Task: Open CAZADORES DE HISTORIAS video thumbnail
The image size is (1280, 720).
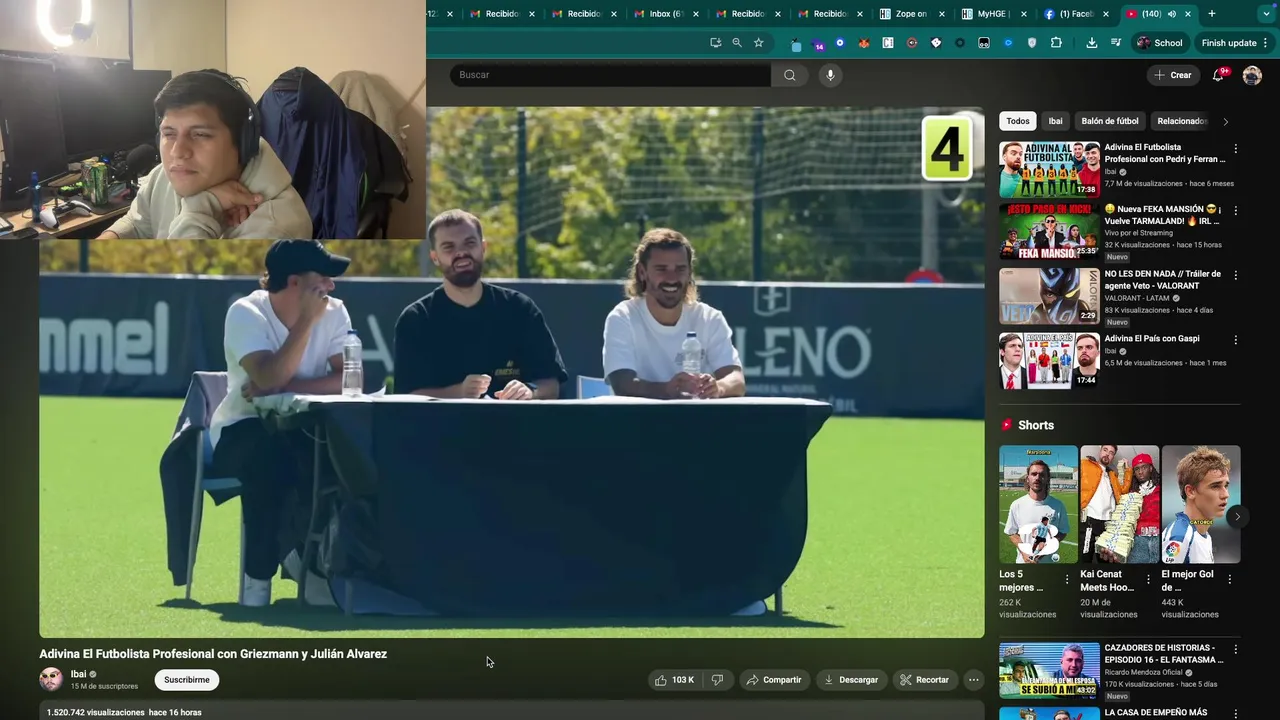Action: [x=1049, y=670]
